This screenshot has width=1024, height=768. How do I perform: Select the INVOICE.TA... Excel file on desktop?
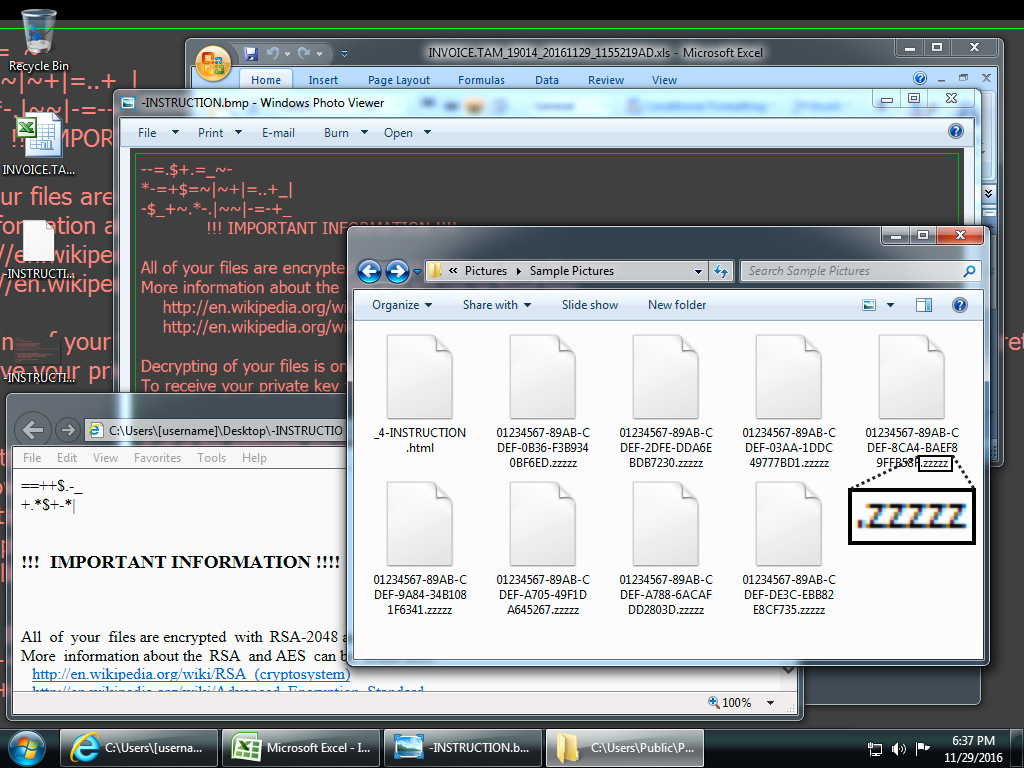click(x=39, y=144)
